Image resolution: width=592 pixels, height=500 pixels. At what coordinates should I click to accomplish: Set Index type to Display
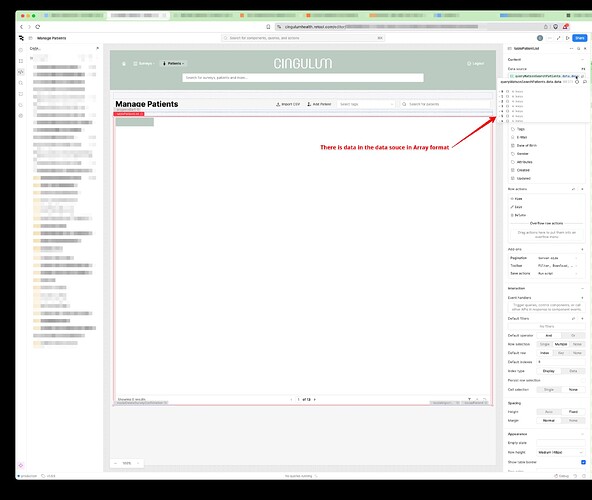[549, 371]
